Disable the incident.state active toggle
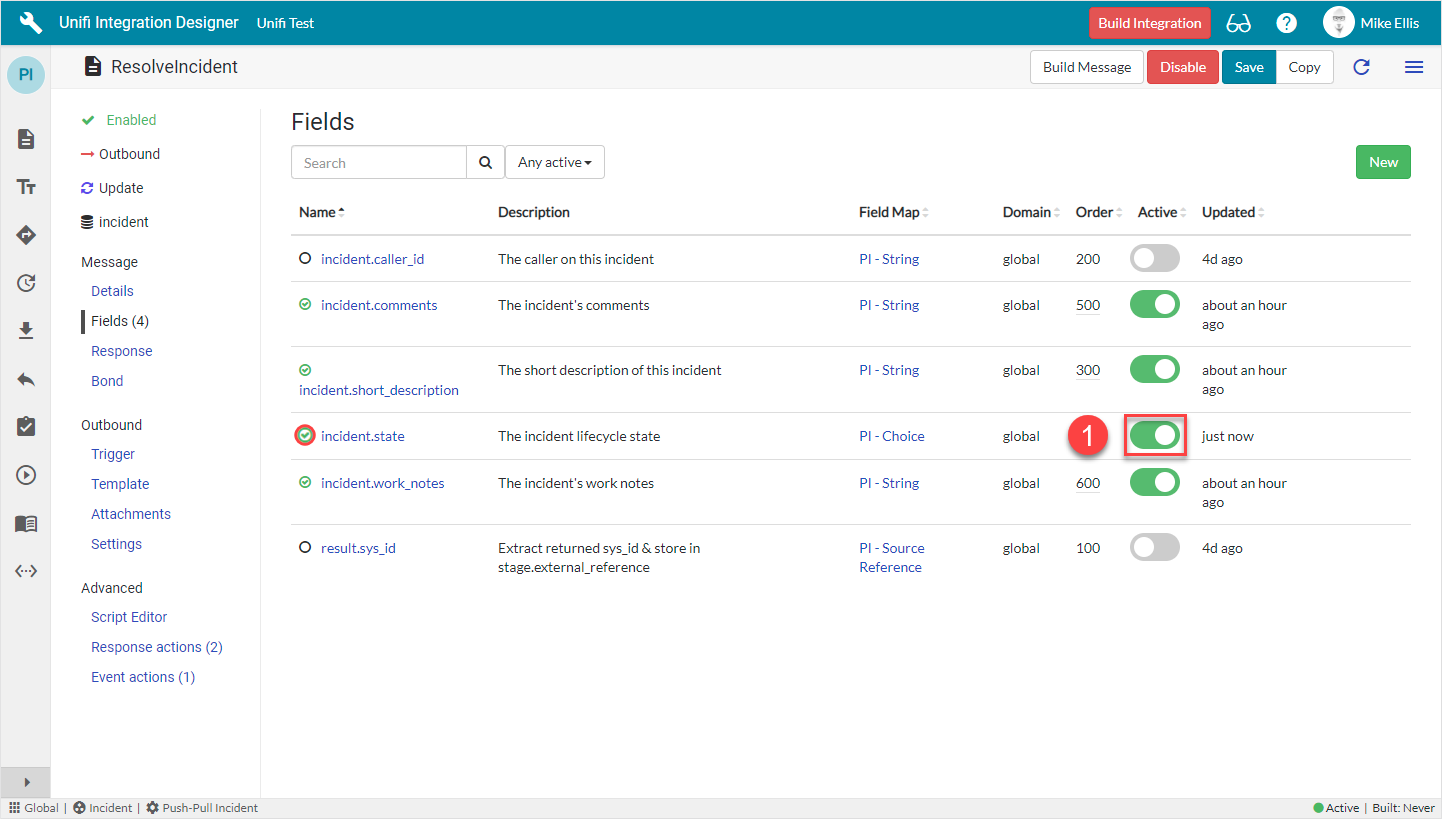1442x819 pixels. click(x=1154, y=436)
